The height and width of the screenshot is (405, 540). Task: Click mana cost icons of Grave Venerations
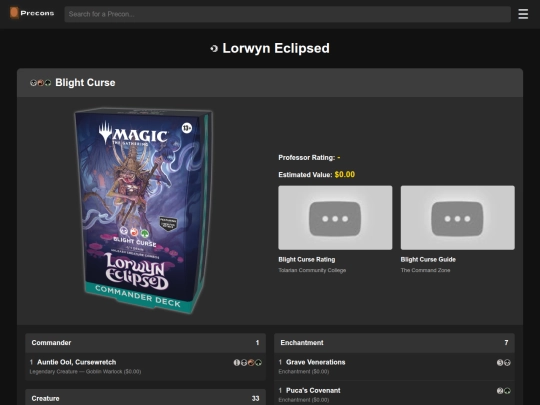pyautogui.click(x=503, y=362)
